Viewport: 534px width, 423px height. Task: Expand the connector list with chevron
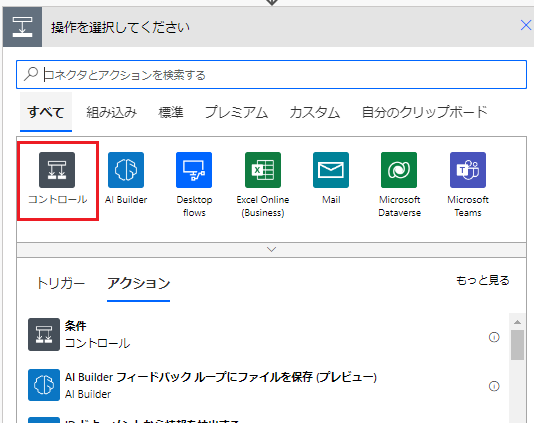(x=271, y=250)
